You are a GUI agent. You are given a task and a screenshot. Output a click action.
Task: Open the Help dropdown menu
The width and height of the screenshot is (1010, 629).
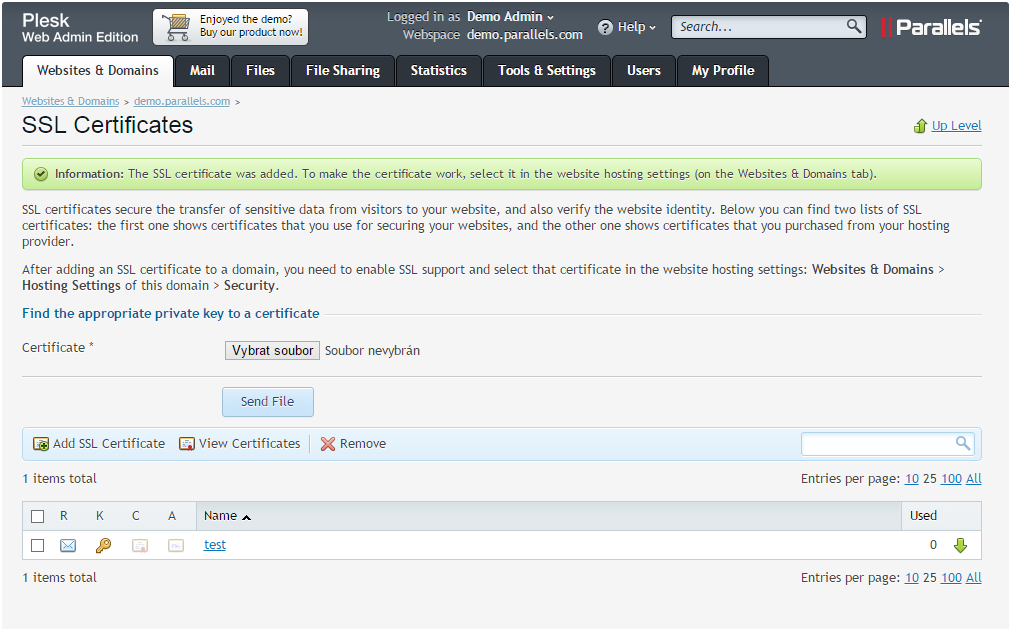[x=627, y=27]
